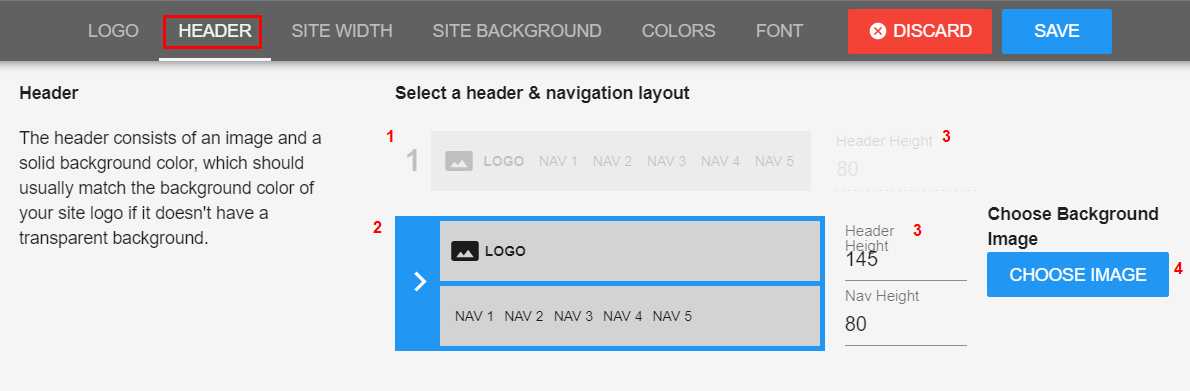This screenshot has height=391, width=1190.
Task: Click the Header Height field showing 145
Action: (906, 260)
